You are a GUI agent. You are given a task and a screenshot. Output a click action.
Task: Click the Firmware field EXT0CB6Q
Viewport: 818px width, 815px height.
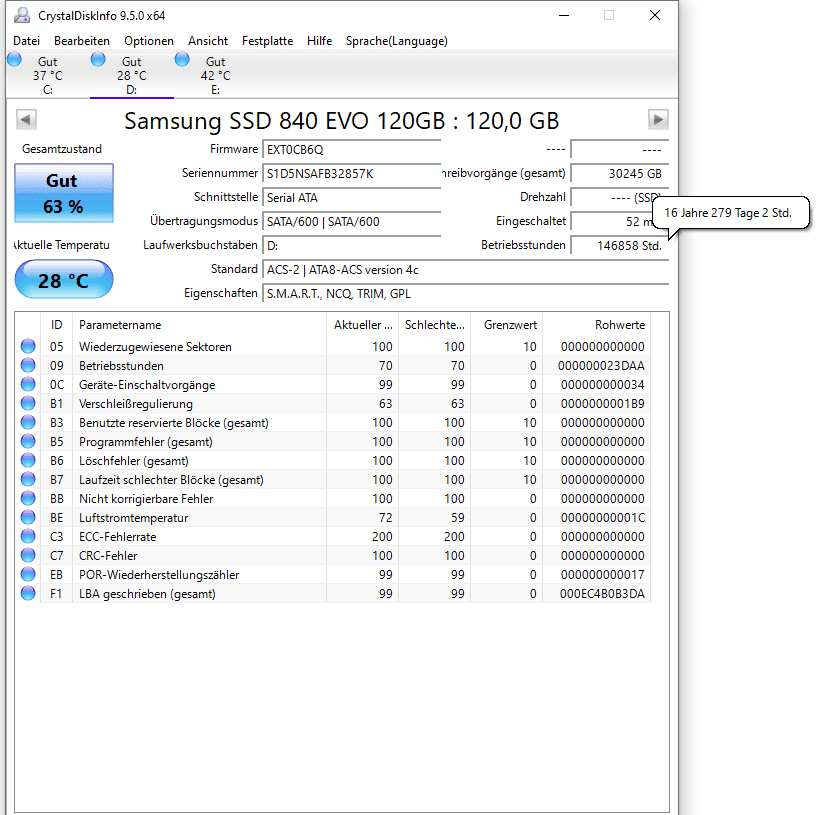point(352,150)
